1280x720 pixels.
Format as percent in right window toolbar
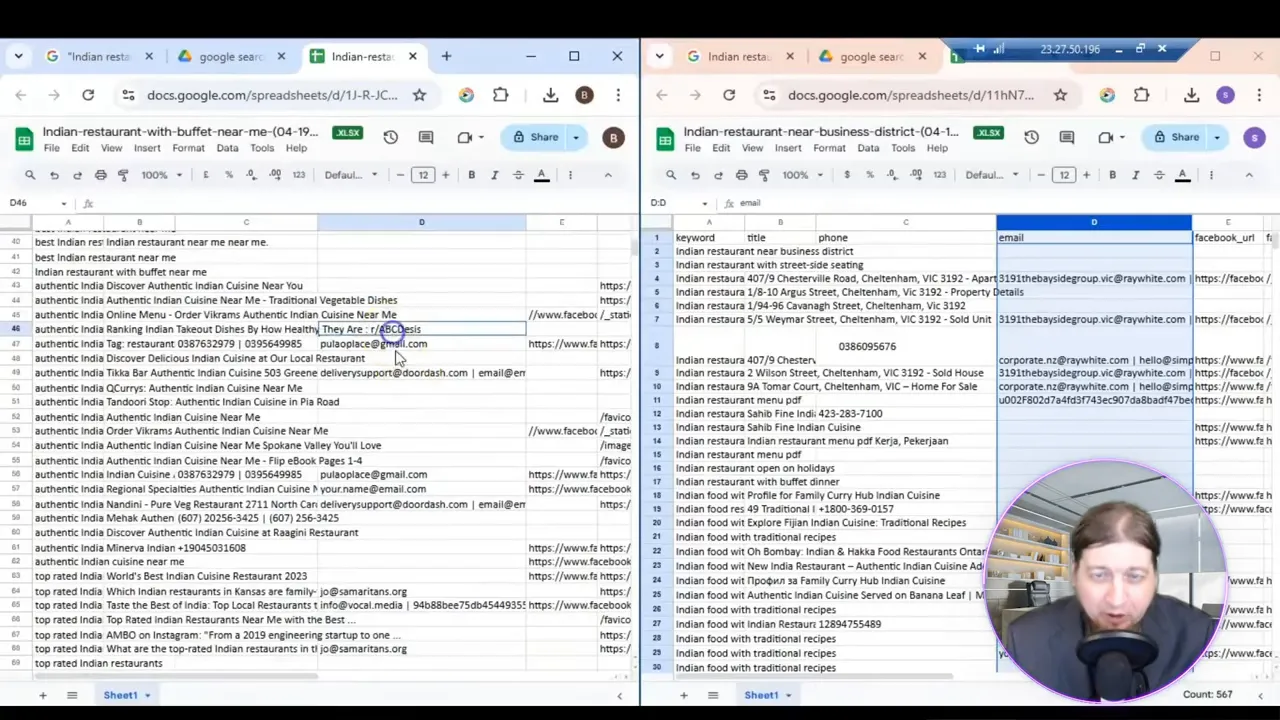[869, 175]
